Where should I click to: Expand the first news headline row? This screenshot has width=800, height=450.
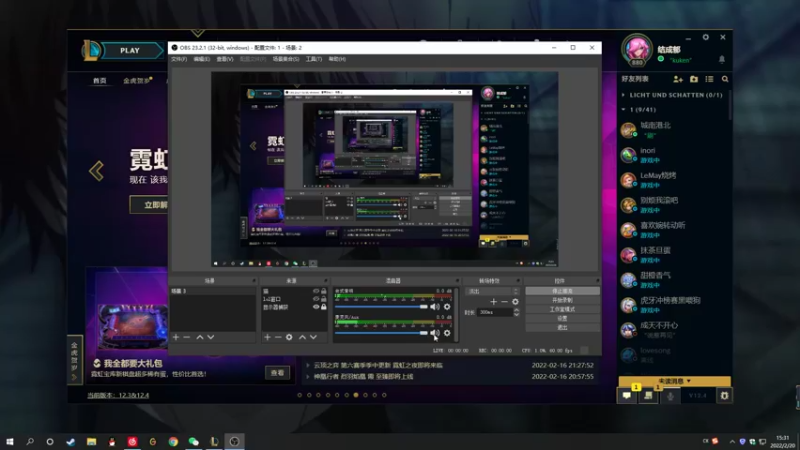[308, 365]
